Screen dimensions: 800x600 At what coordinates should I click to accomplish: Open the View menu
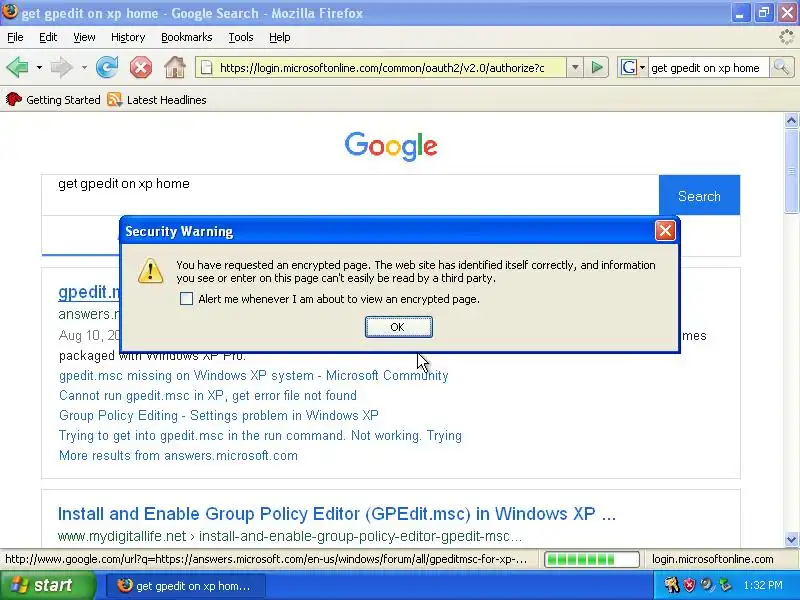[x=84, y=37]
